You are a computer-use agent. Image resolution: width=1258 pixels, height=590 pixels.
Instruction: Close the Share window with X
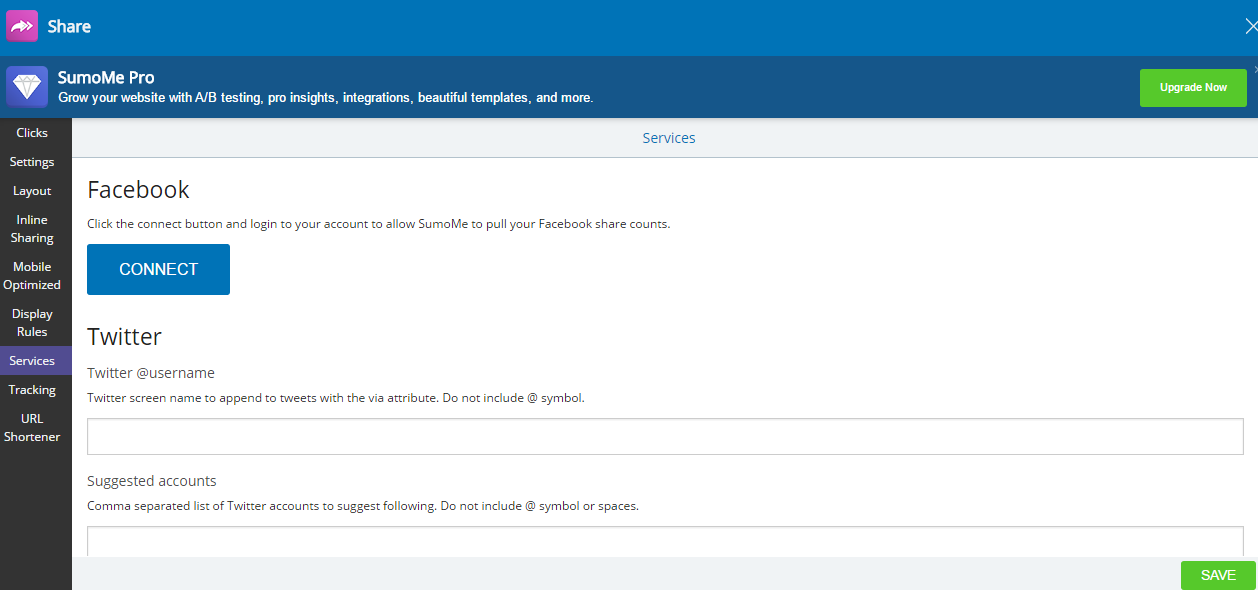tap(1251, 27)
